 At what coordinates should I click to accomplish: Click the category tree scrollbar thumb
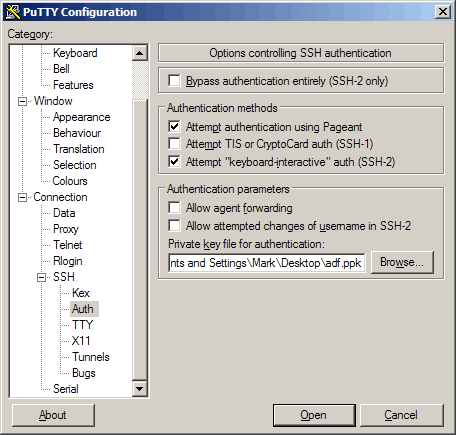click(140, 239)
